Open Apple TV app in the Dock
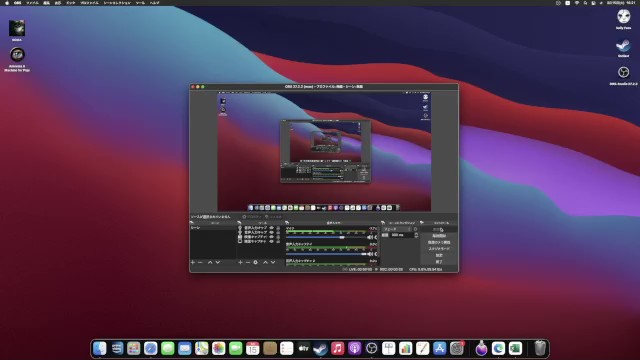Viewport: 640px width, 360px height. tap(303, 349)
